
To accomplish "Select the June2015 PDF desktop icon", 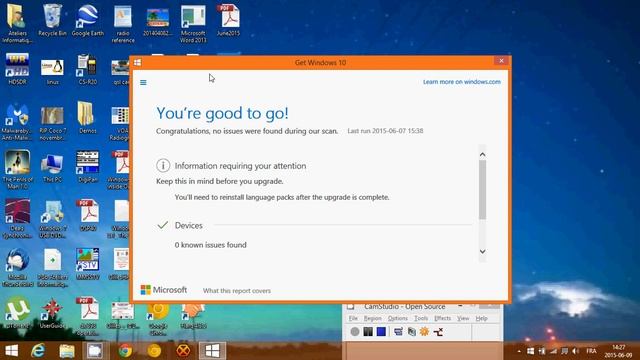I will coord(228,20).
